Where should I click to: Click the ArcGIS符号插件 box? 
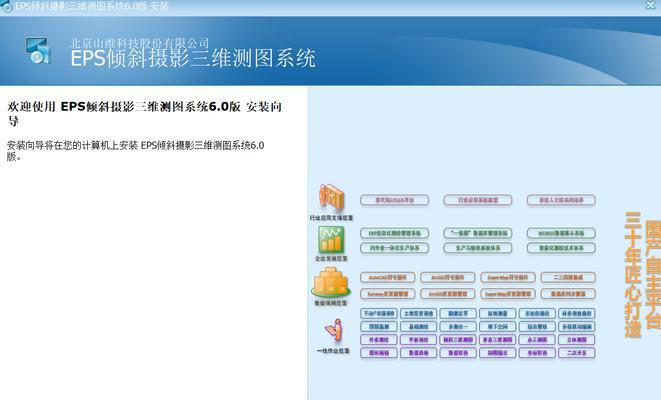click(x=448, y=277)
